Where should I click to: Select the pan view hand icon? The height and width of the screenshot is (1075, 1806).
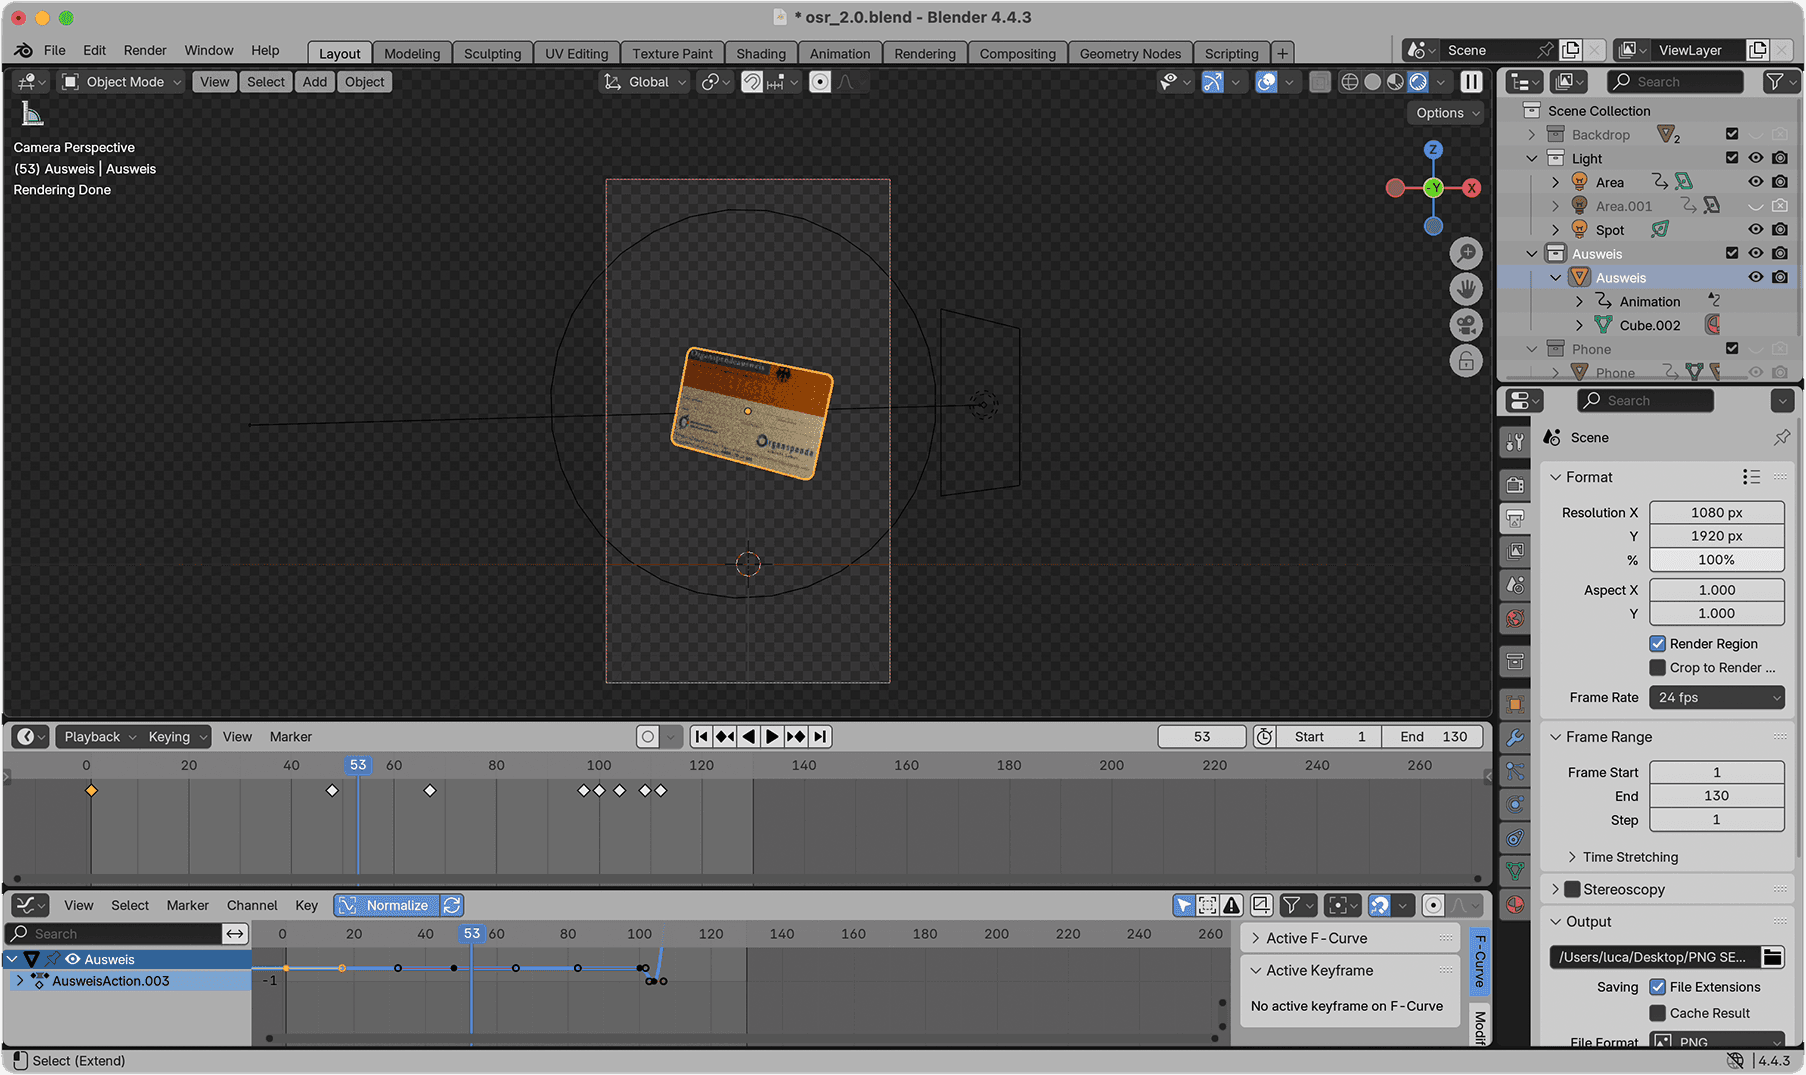click(1466, 290)
